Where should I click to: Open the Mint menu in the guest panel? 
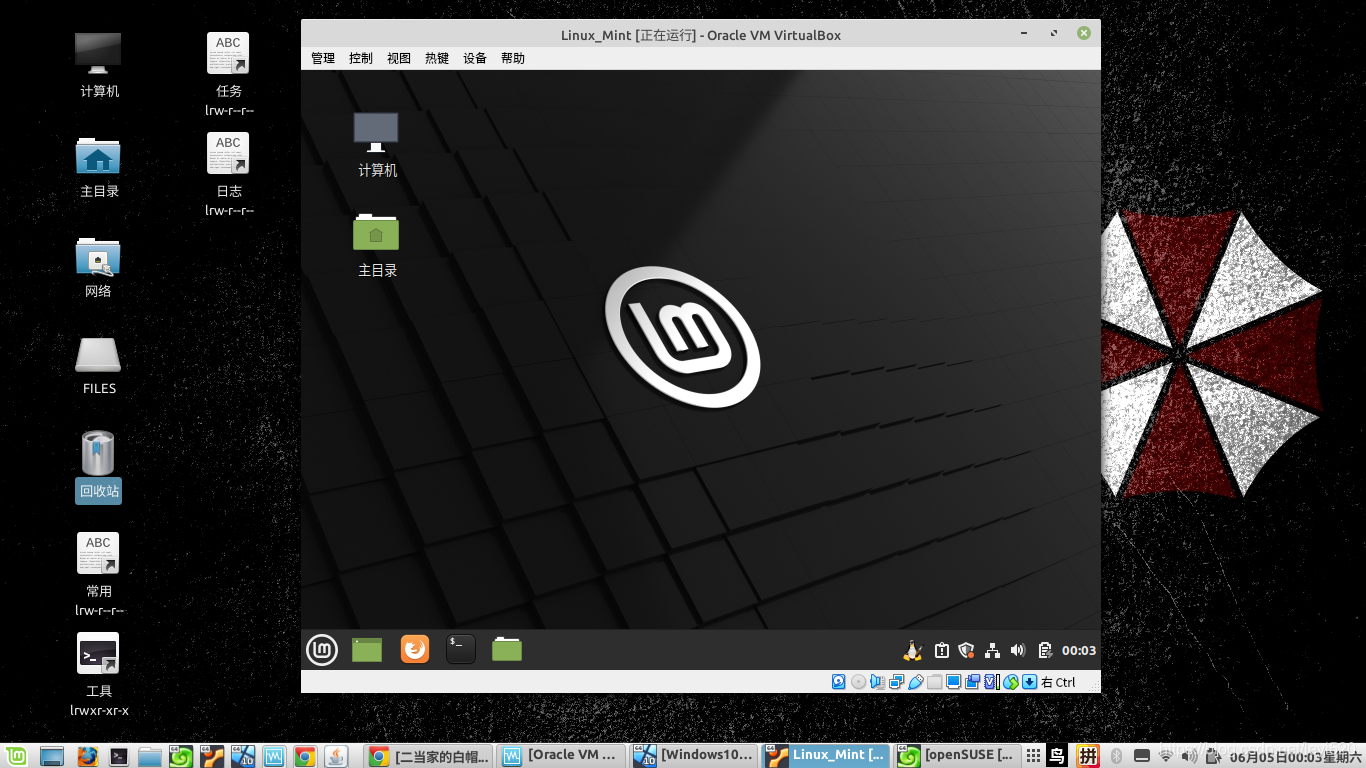click(x=321, y=650)
